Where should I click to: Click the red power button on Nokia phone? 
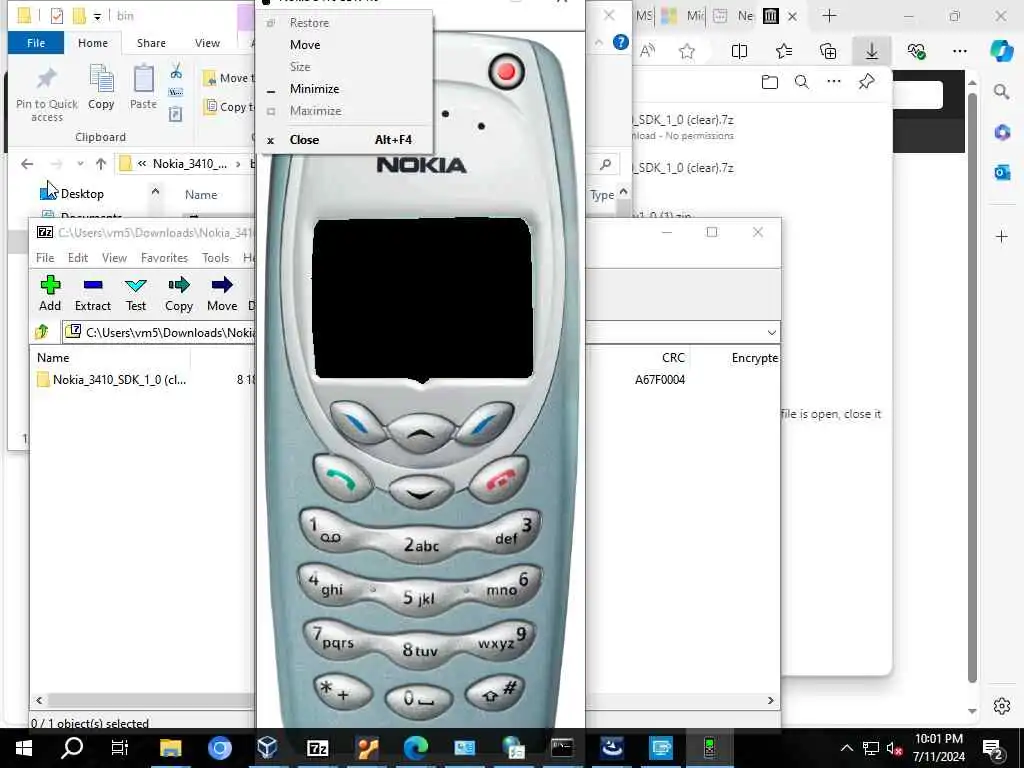coord(506,72)
